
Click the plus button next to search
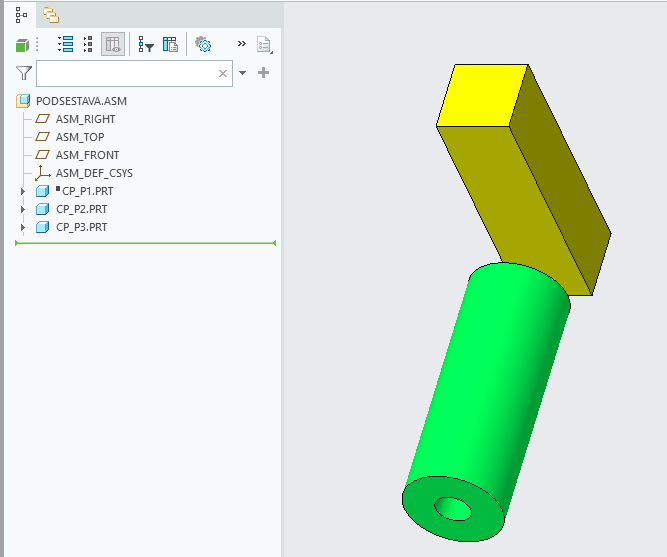[x=264, y=73]
